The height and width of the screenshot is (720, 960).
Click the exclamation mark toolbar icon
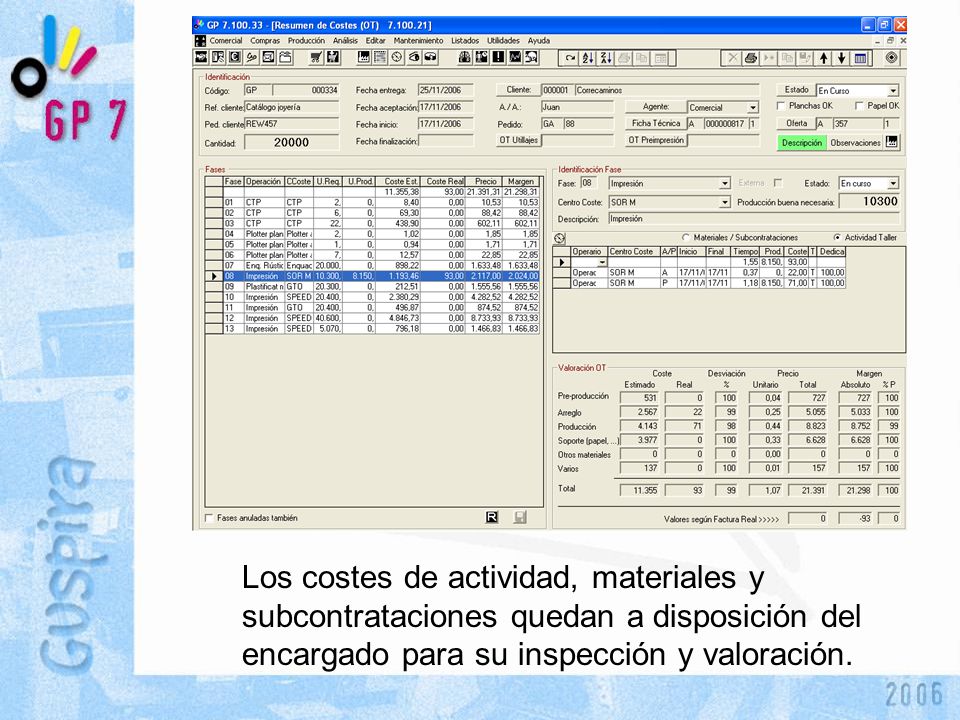[498, 58]
